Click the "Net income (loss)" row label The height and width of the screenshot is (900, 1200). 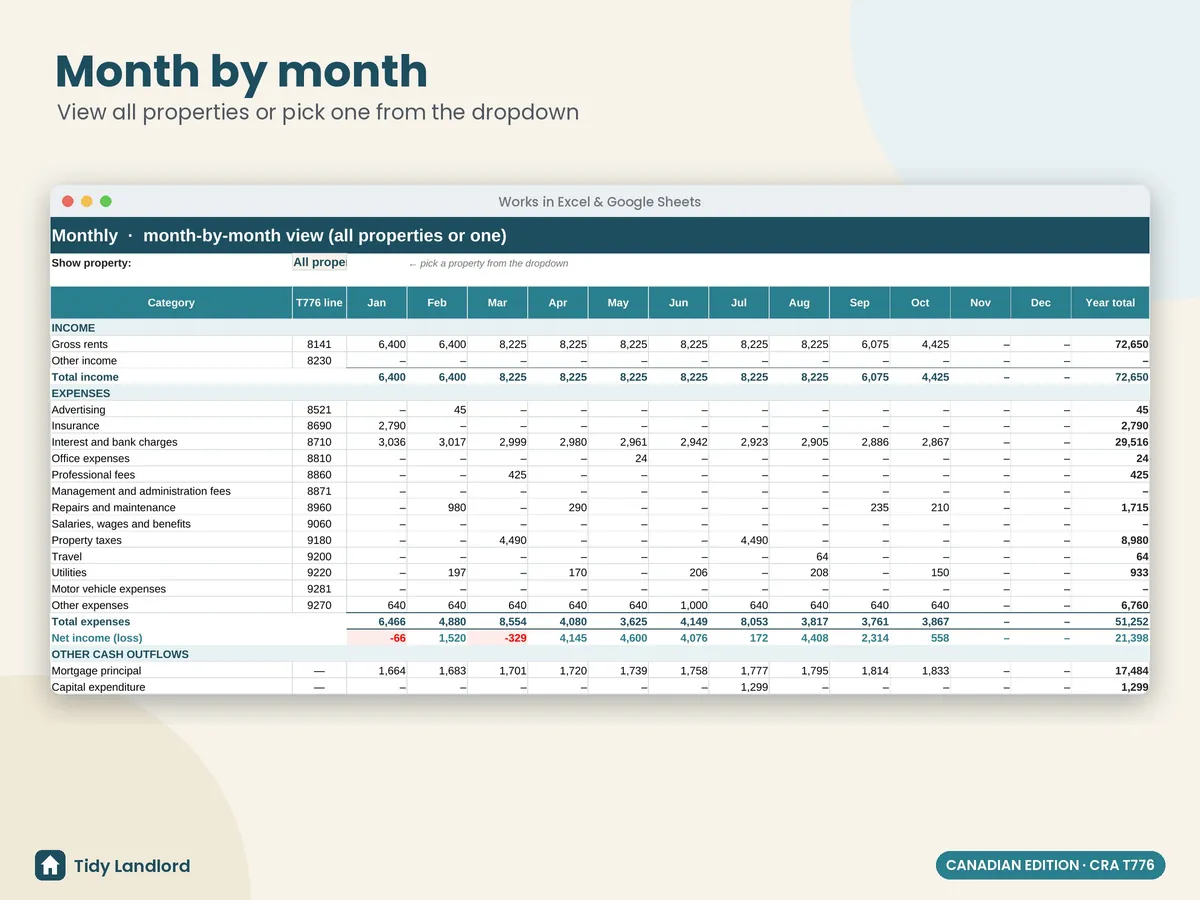click(97, 638)
